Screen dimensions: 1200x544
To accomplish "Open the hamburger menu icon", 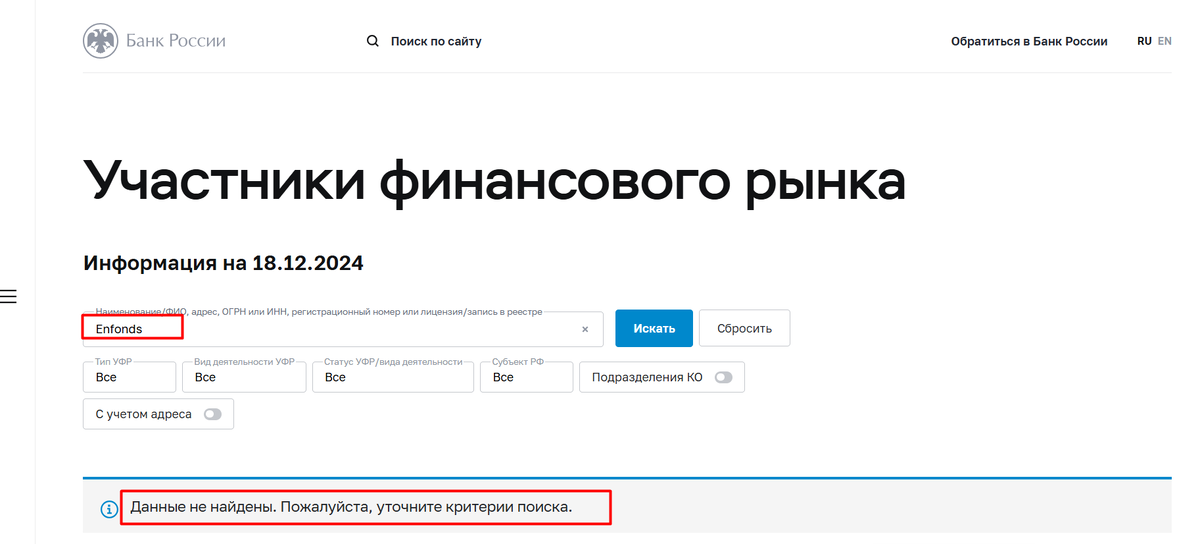I will point(8,296).
